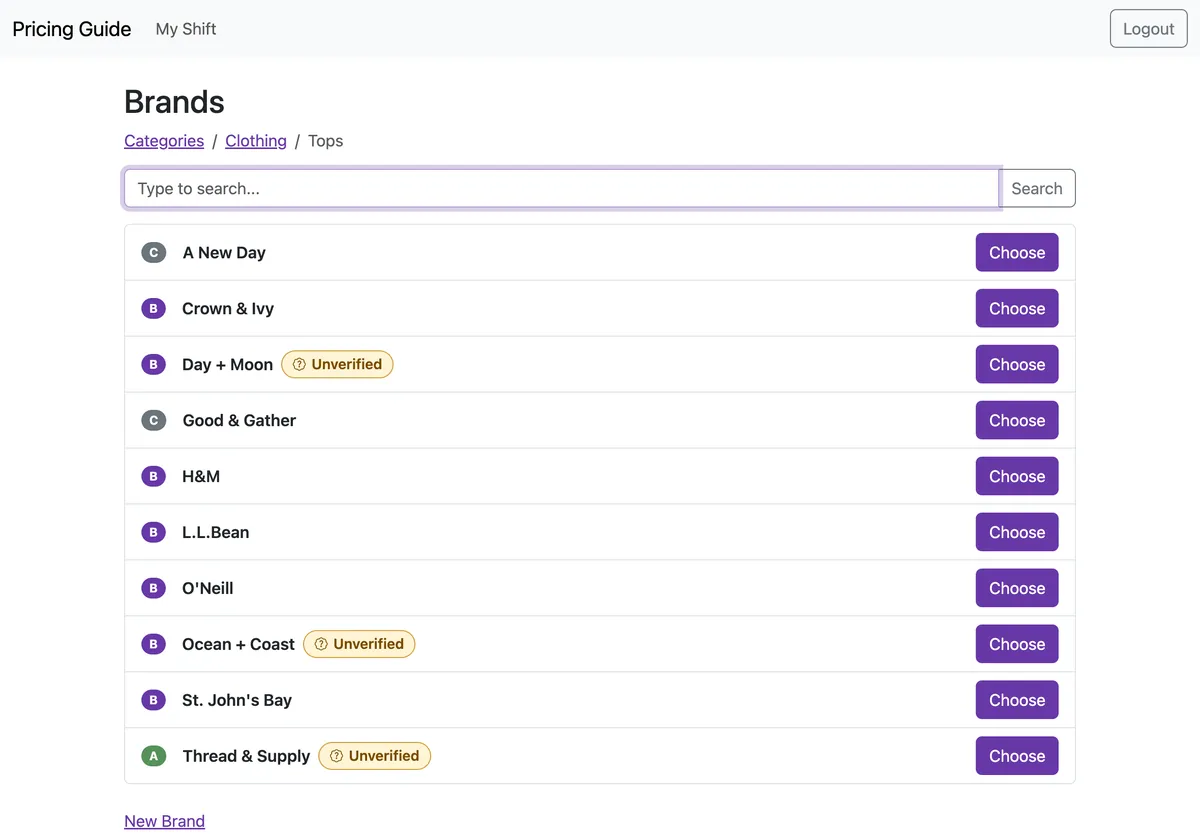Image resolution: width=1200 pixels, height=834 pixels.
Task: Log out using the Logout button
Action: tap(1148, 29)
